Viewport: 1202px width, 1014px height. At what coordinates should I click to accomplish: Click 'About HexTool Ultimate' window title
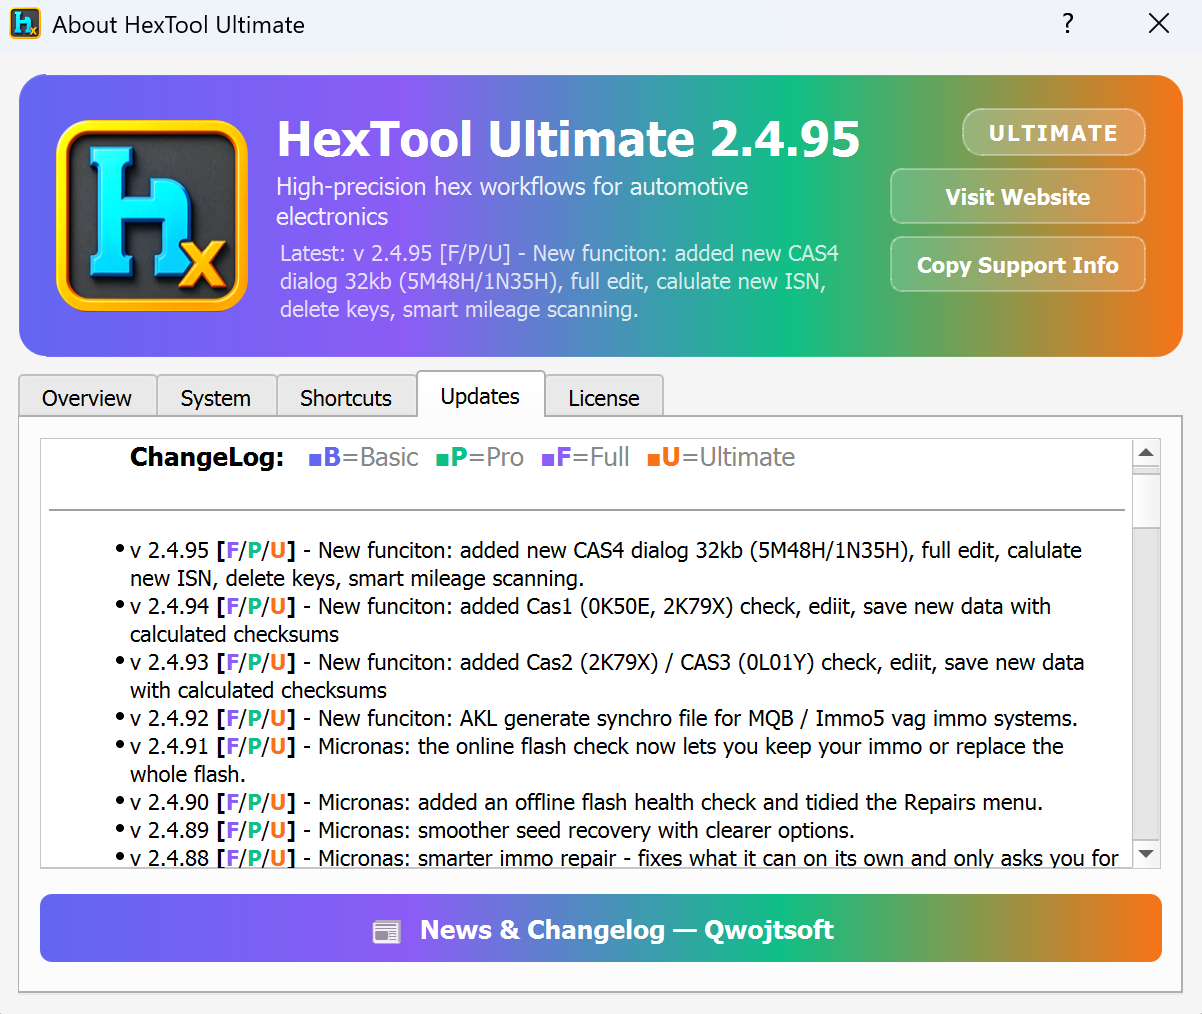pos(179,24)
